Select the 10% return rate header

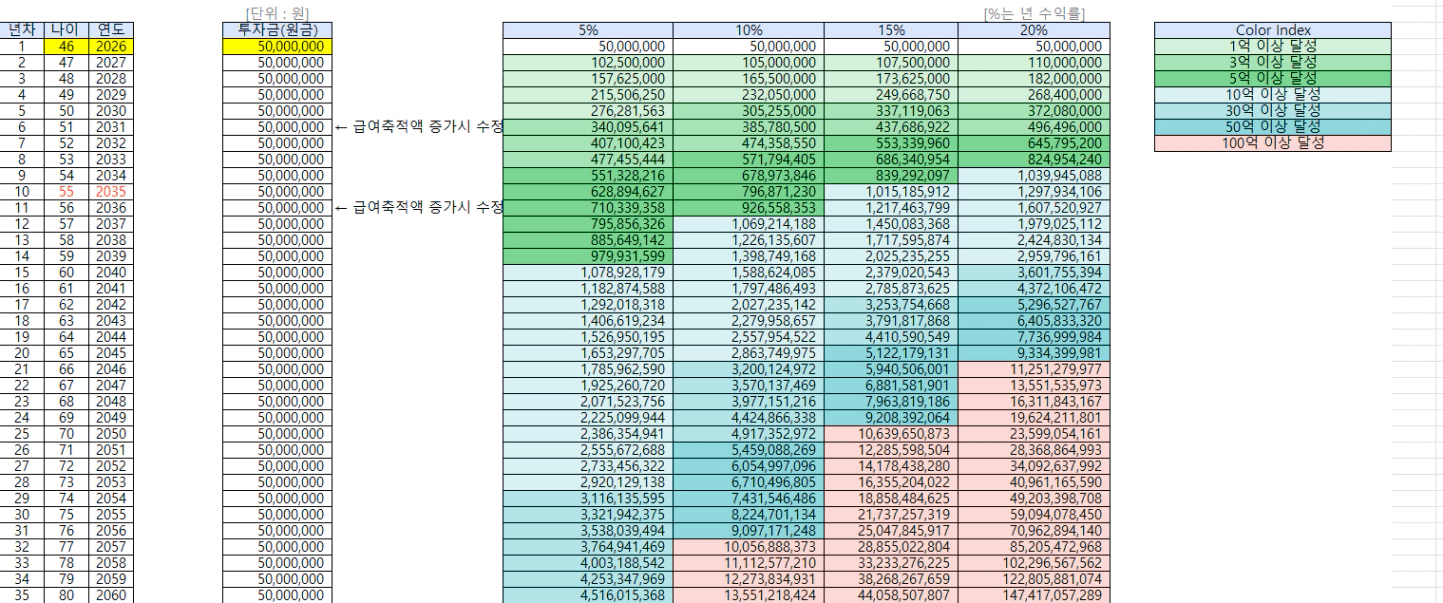click(x=746, y=31)
